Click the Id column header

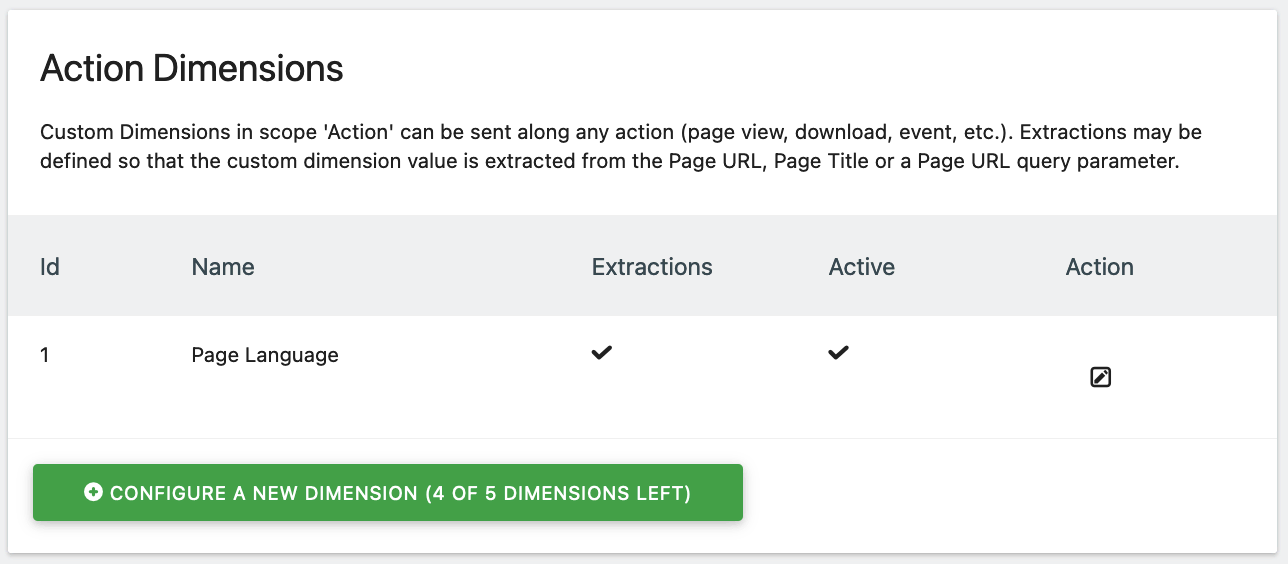49,267
